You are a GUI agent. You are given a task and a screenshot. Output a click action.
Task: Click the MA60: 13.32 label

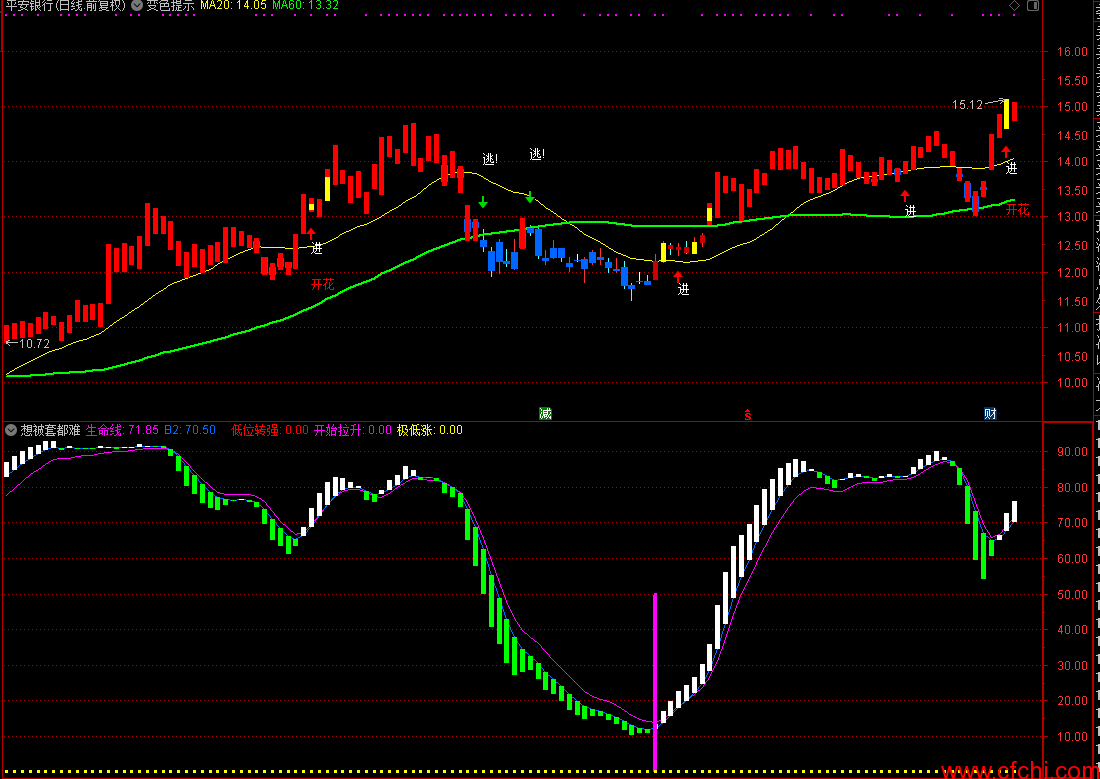click(306, 6)
